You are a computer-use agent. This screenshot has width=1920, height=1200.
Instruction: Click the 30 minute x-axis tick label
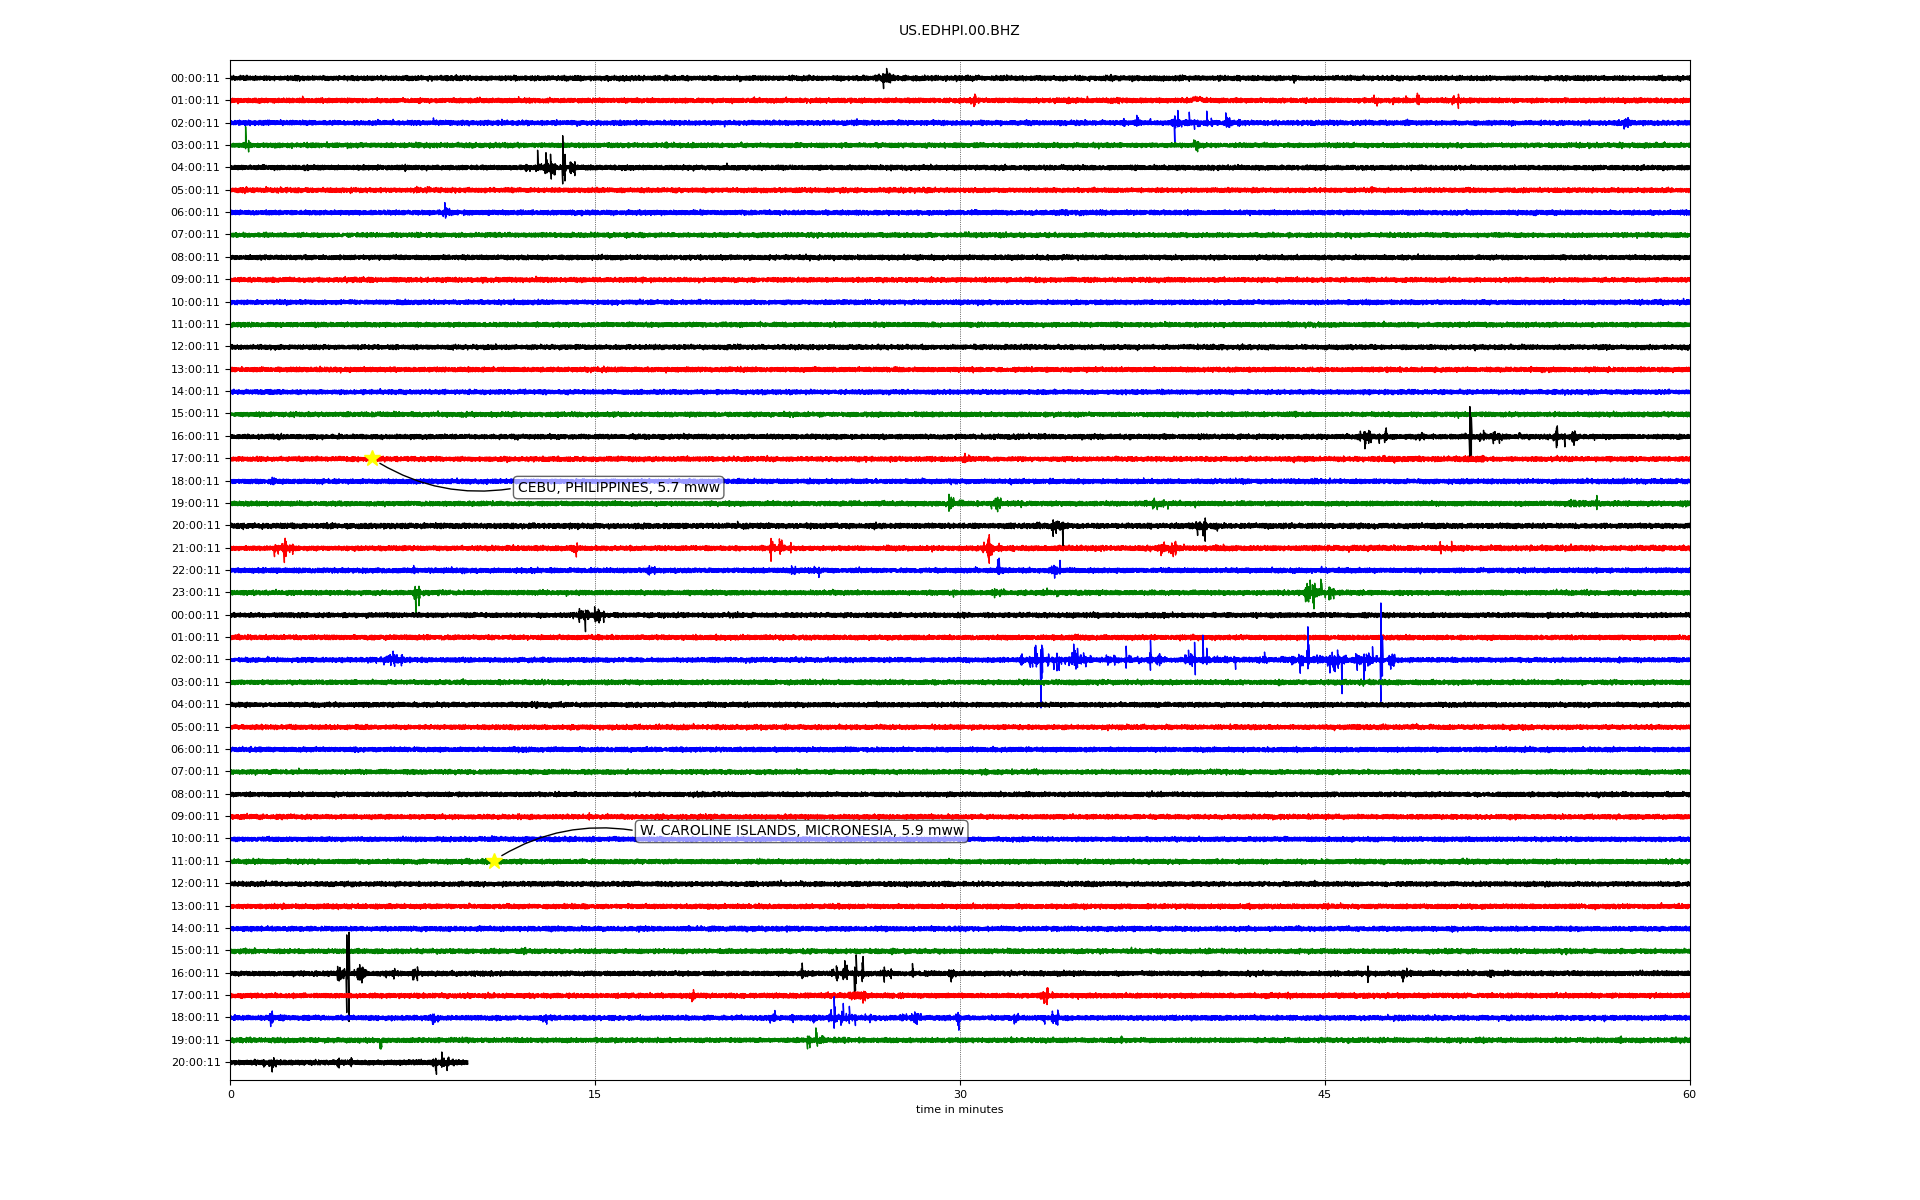(x=960, y=1094)
